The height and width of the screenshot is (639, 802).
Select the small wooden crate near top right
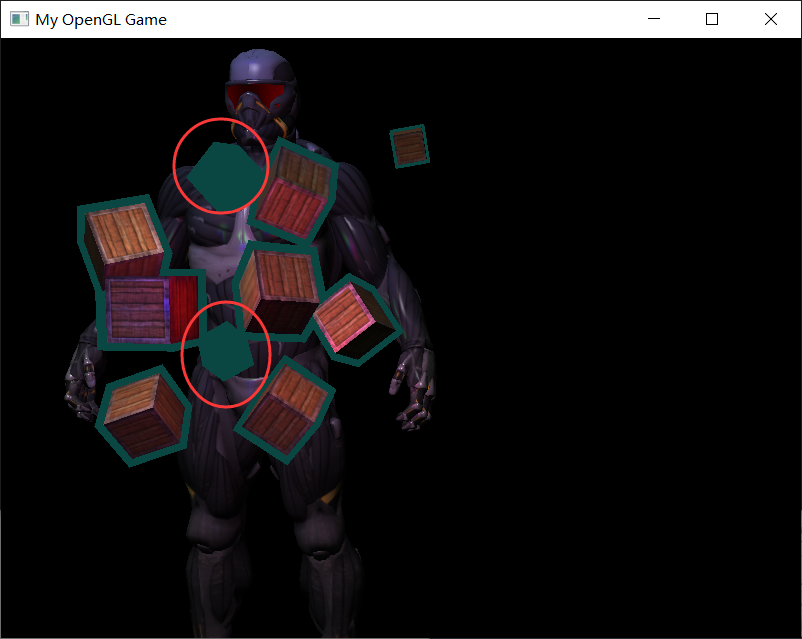click(x=408, y=144)
